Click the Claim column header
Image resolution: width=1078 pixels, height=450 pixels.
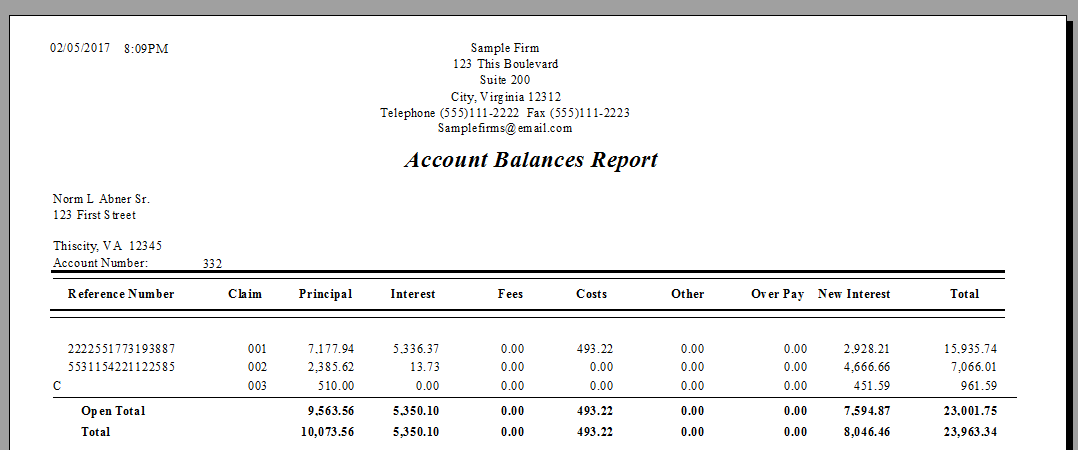(245, 294)
